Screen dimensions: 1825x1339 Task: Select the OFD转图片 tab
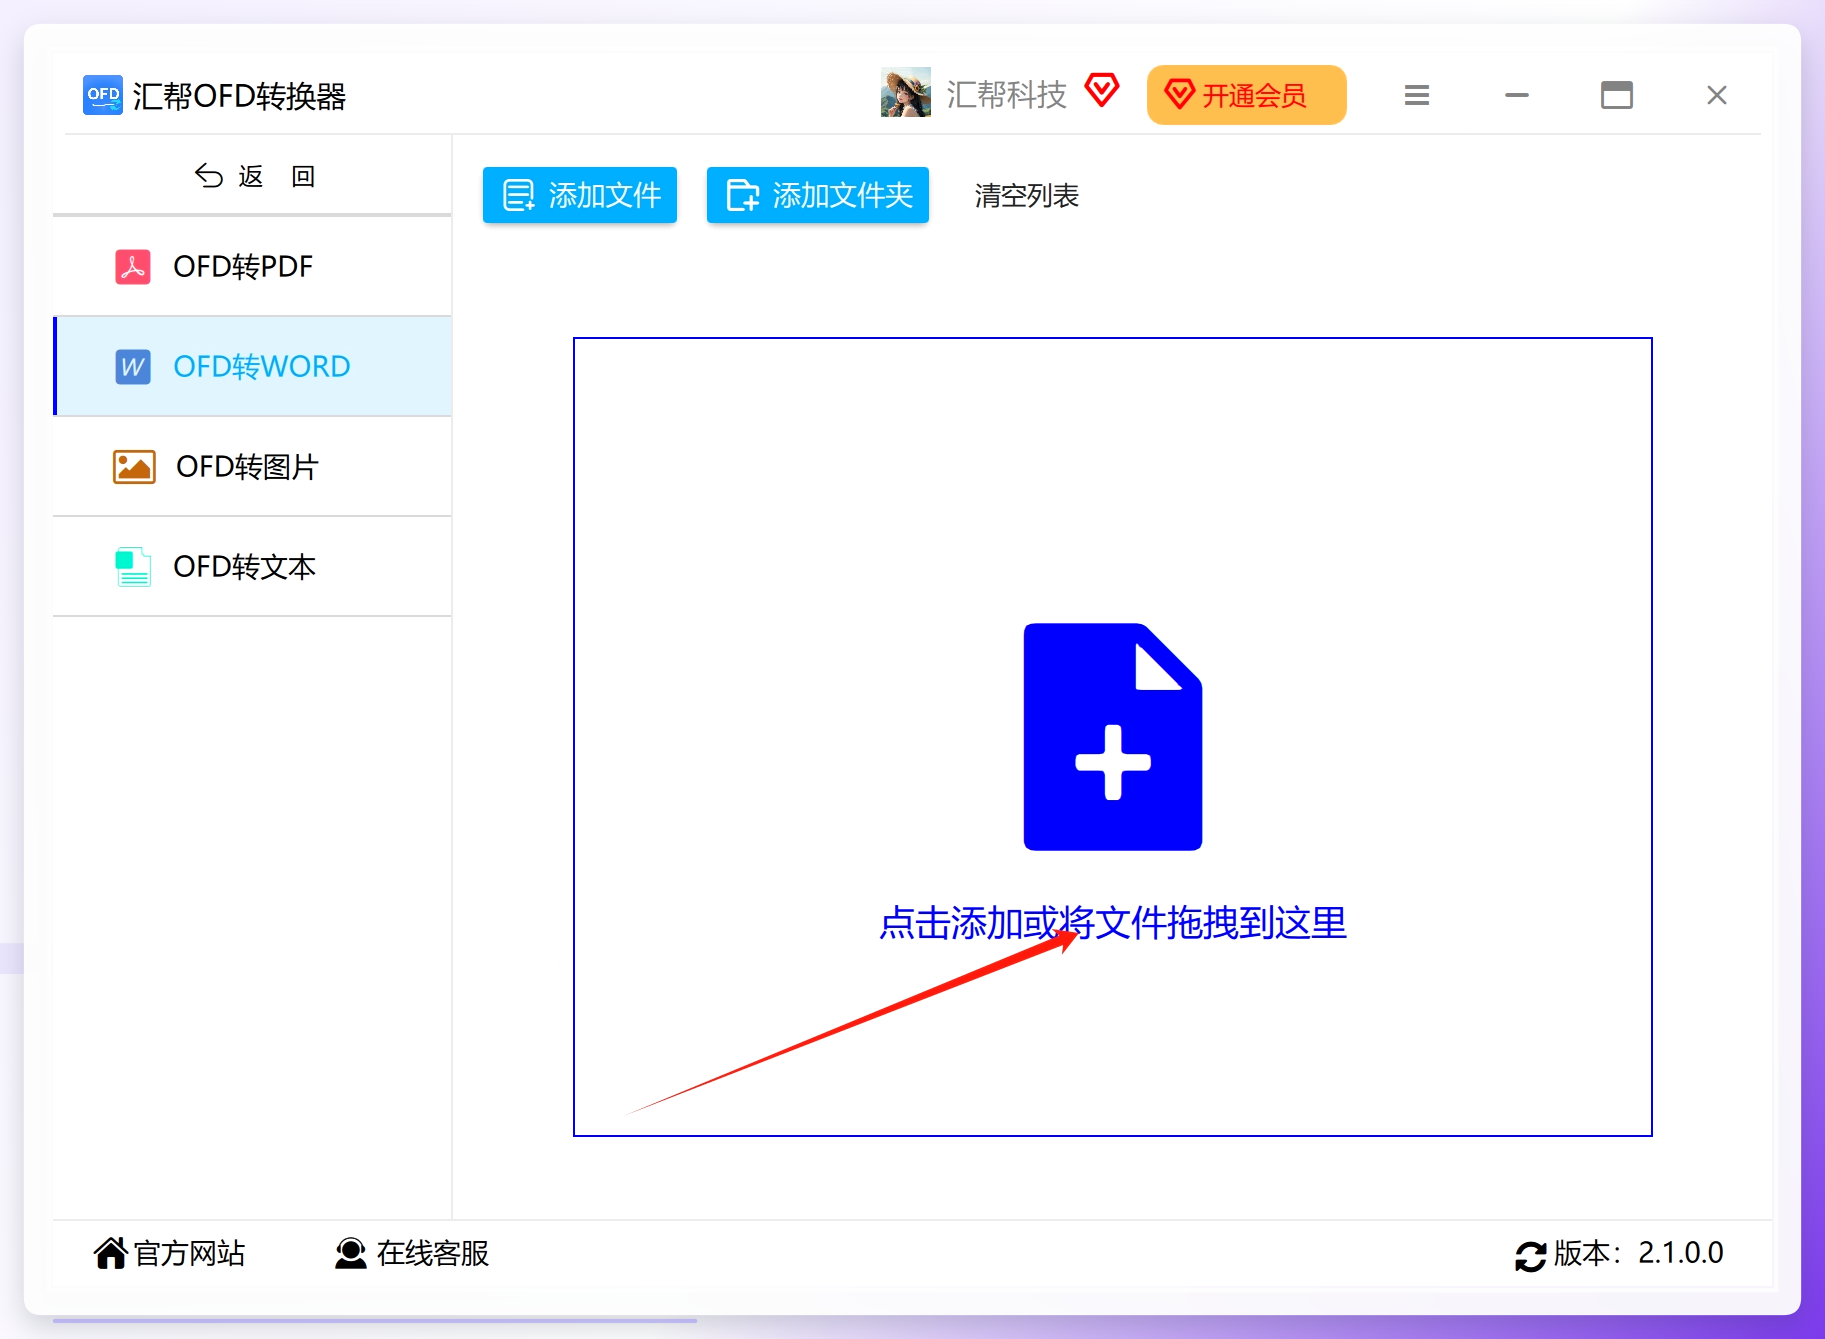pyautogui.click(x=252, y=467)
